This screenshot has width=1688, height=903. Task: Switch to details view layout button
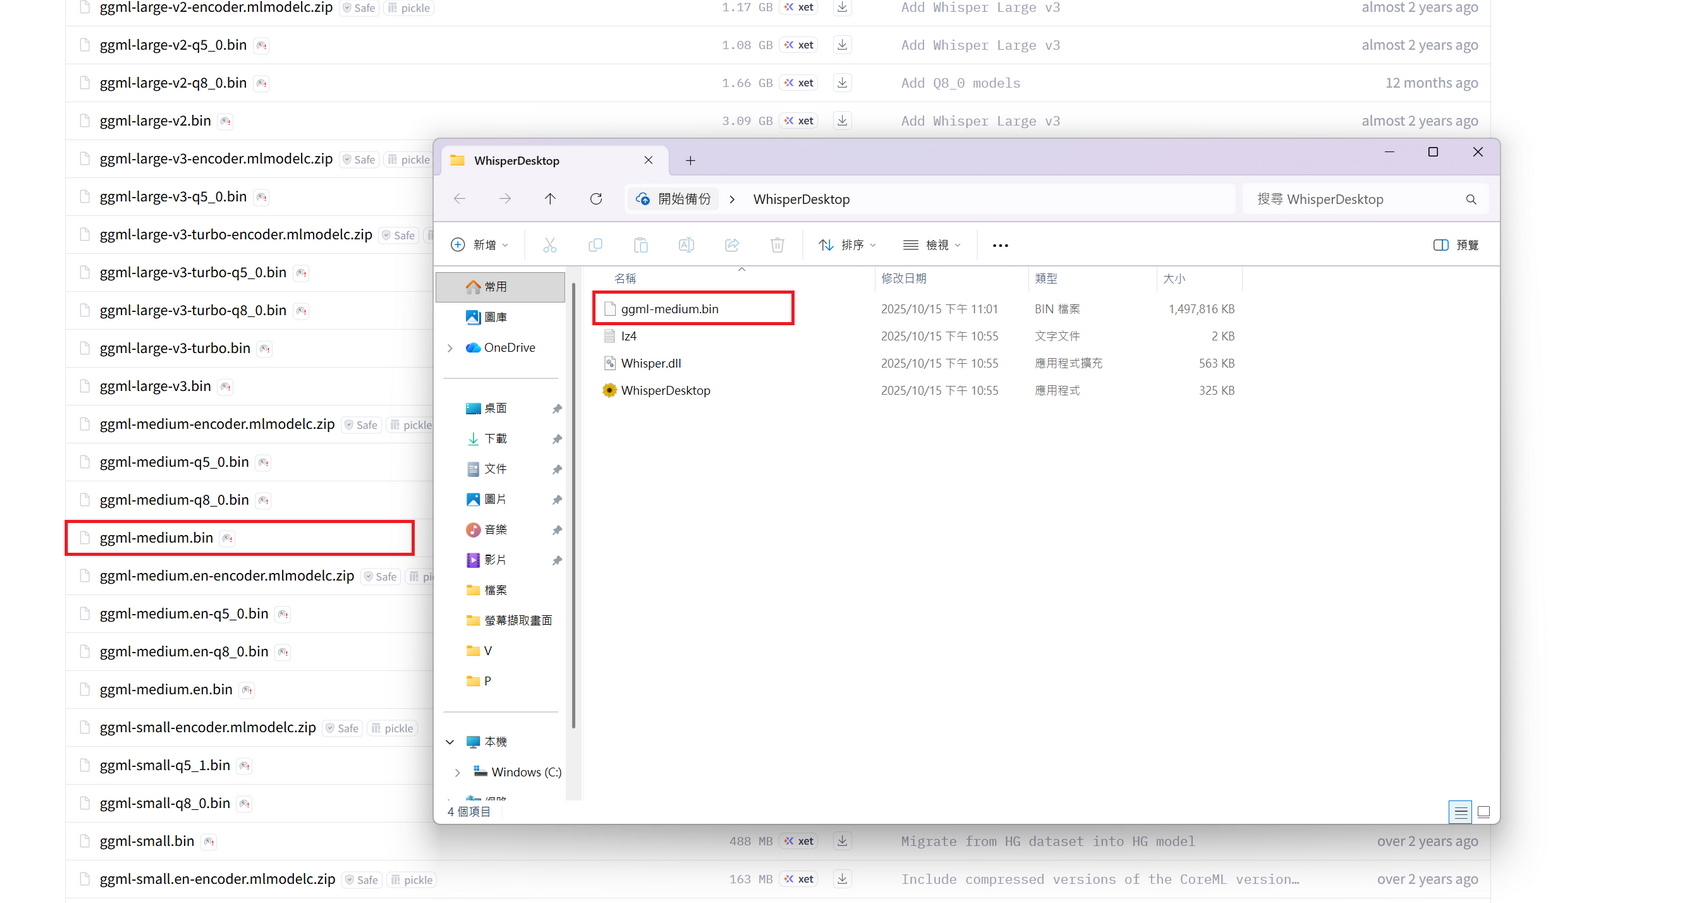point(1460,812)
